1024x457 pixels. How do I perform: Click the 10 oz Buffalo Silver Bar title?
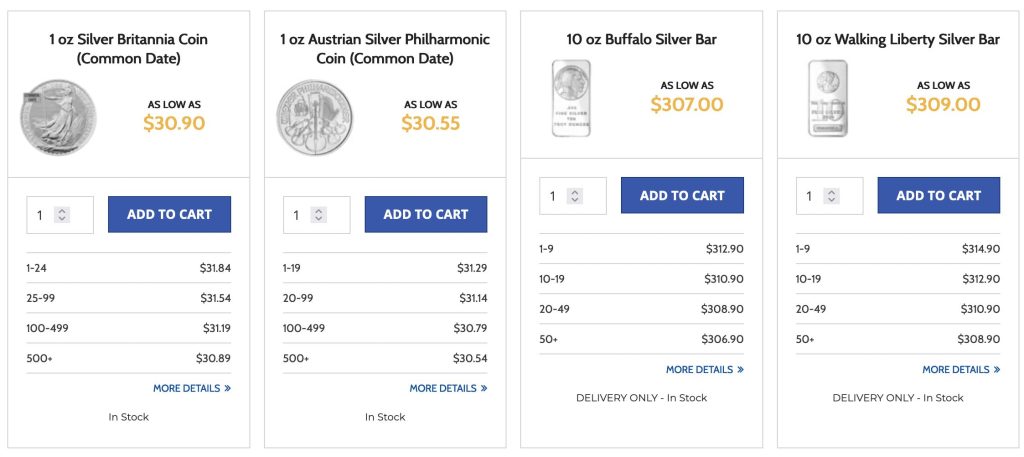641,40
